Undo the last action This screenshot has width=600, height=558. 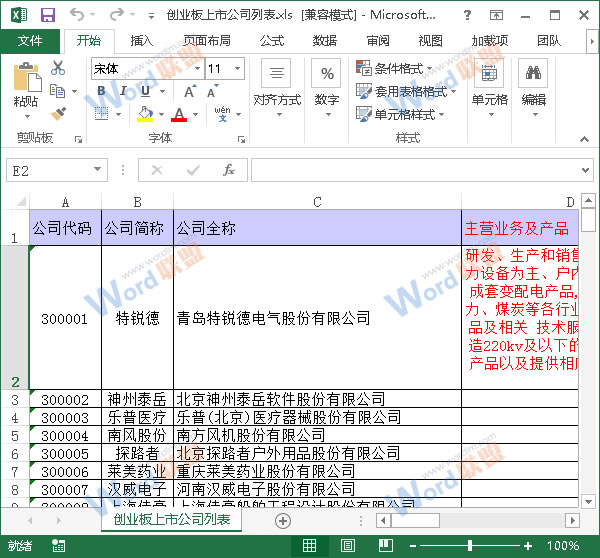pos(77,15)
